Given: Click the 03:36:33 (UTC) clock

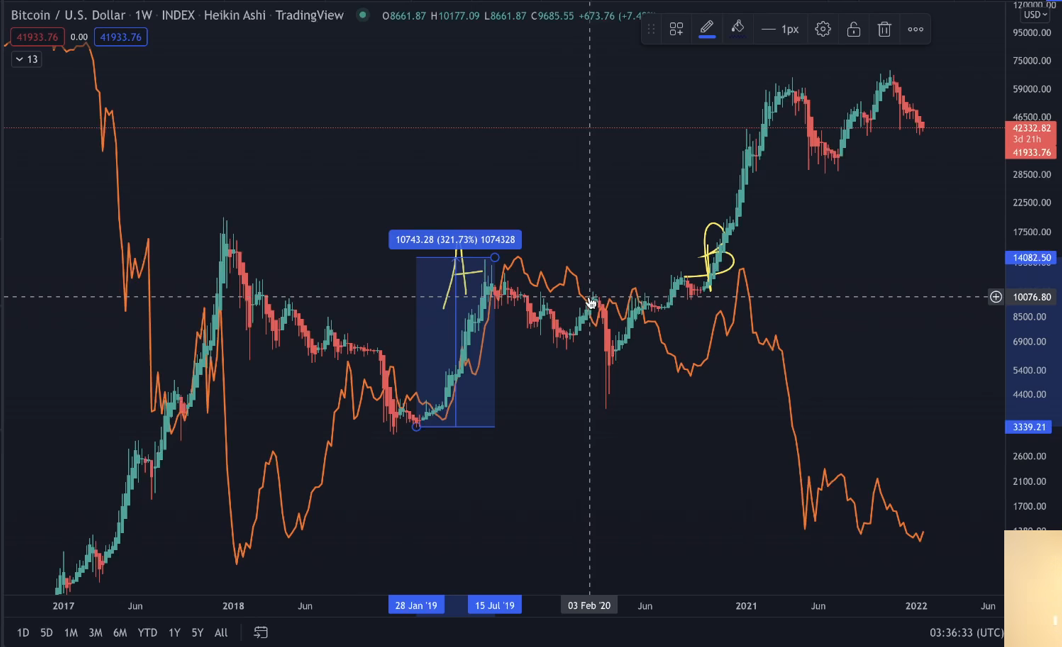Looking at the screenshot, I should coord(966,633).
